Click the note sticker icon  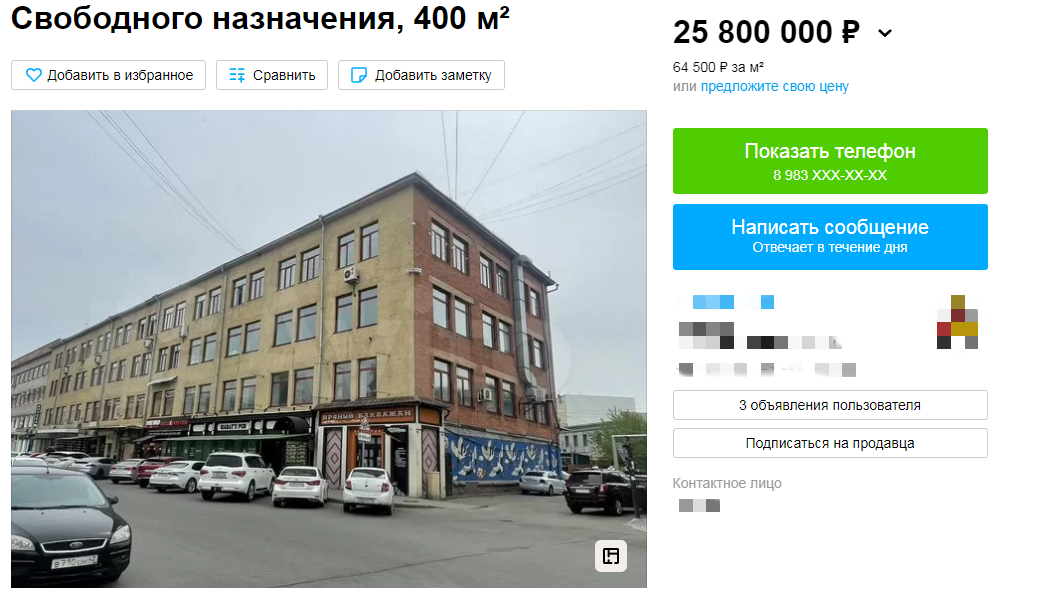(359, 75)
